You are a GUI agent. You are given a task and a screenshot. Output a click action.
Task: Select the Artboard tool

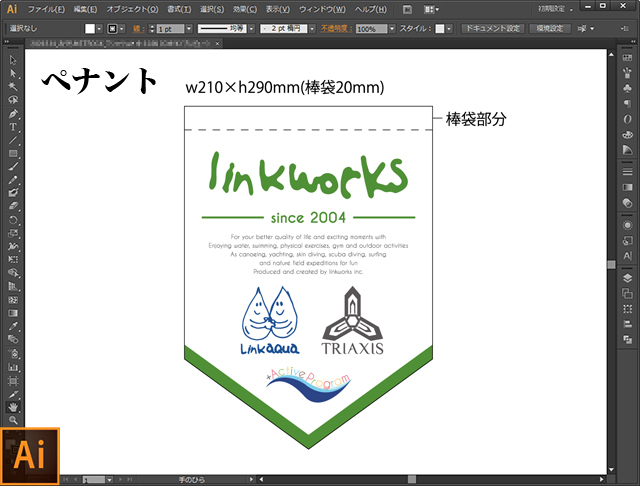[x=13, y=381]
